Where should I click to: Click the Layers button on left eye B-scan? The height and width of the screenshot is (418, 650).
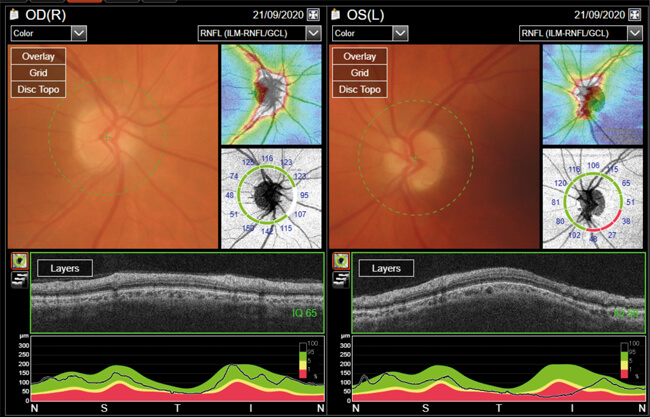[x=387, y=268]
